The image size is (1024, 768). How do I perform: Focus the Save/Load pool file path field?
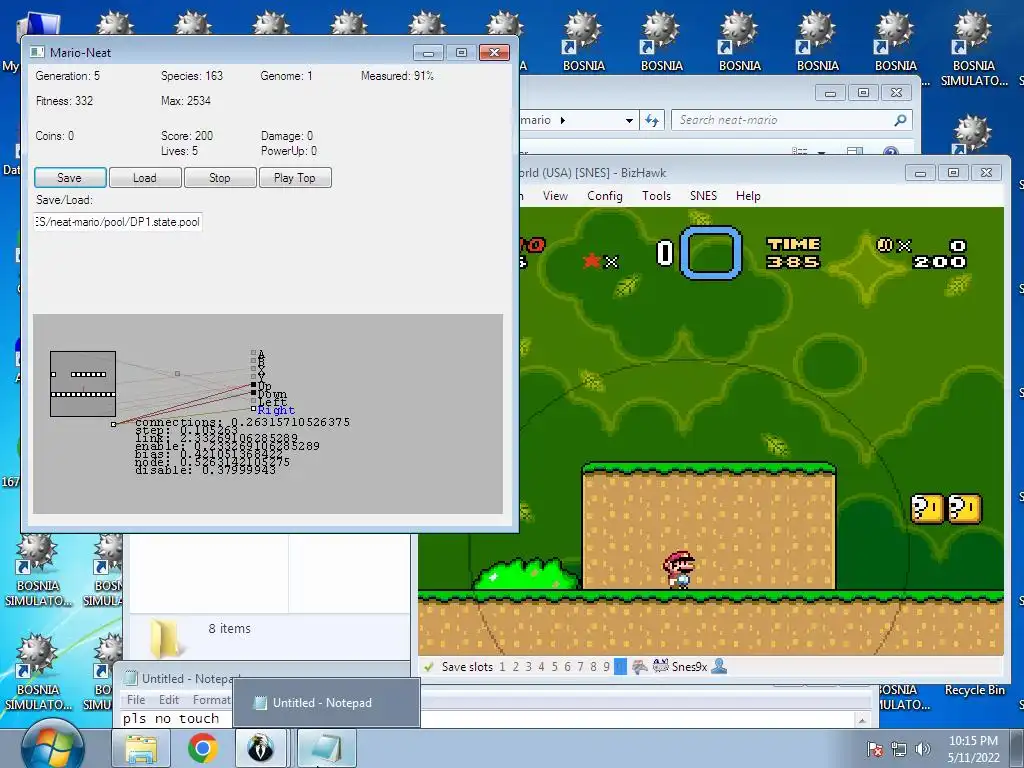118,222
